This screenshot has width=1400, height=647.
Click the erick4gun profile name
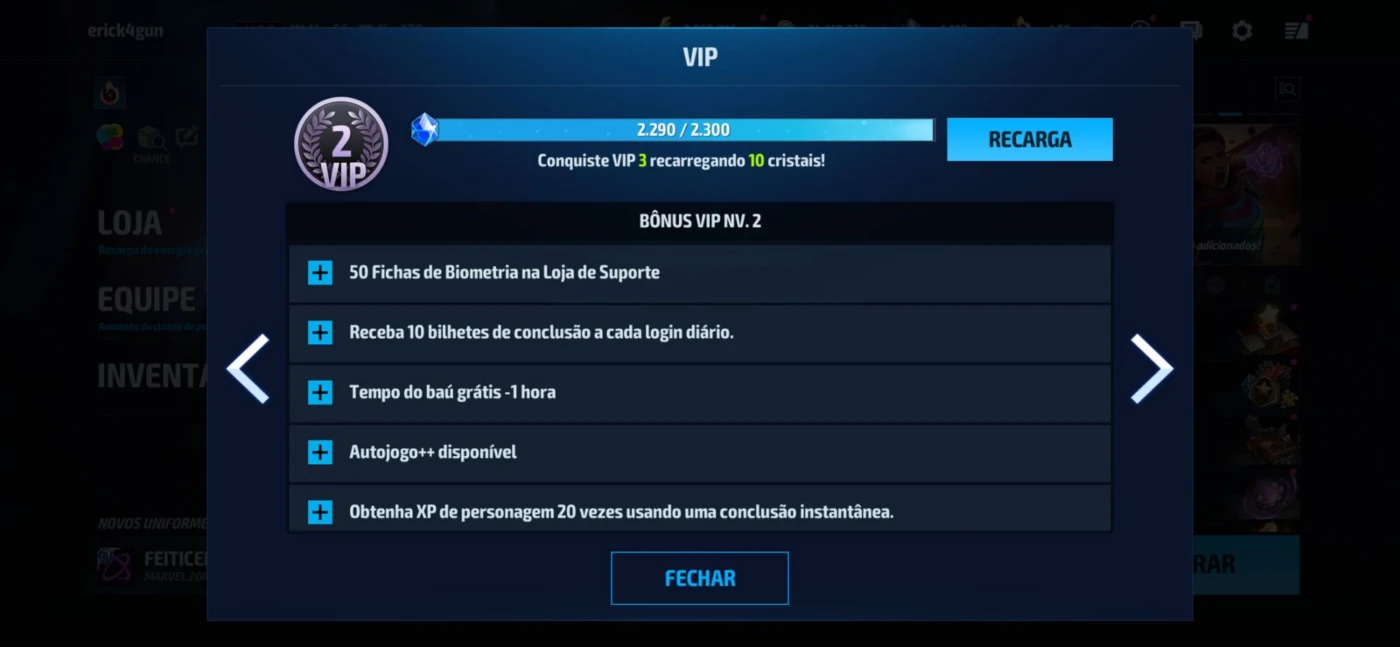click(x=125, y=31)
